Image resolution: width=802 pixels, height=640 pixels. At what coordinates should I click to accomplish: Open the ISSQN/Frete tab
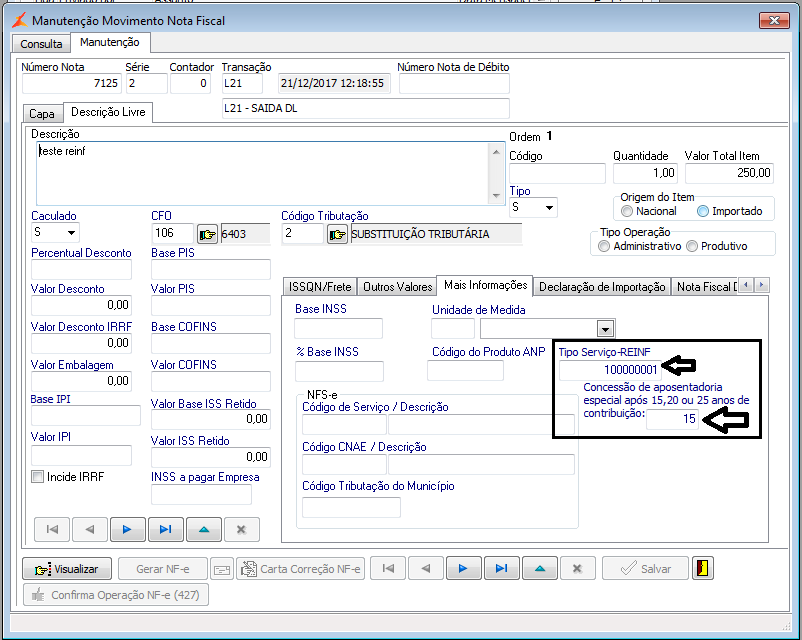[x=320, y=287]
